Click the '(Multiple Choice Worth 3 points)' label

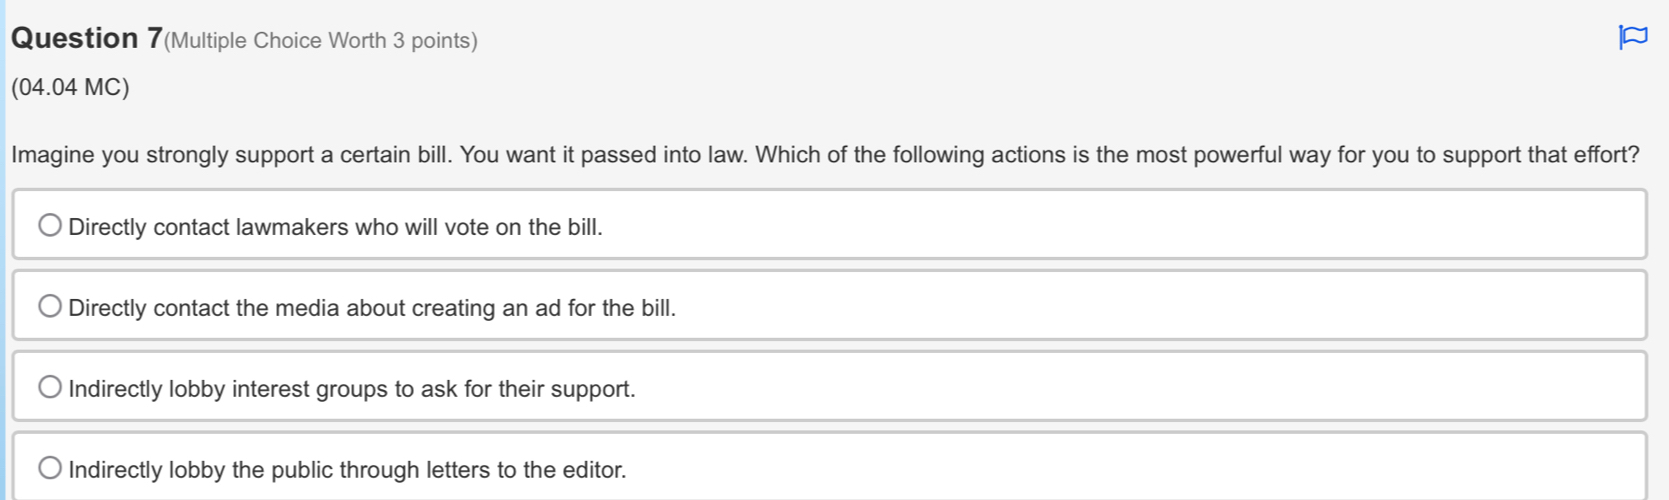coord(321,41)
